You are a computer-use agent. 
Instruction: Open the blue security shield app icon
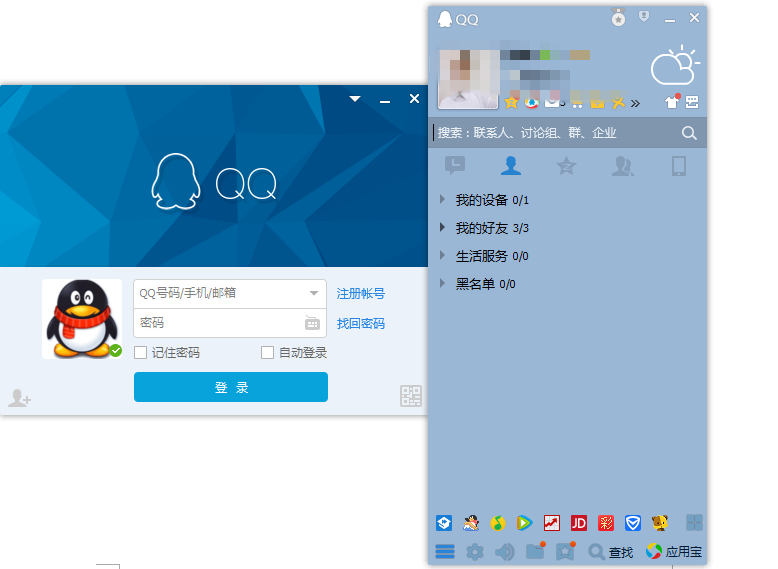pyautogui.click(x=633, y=522)
